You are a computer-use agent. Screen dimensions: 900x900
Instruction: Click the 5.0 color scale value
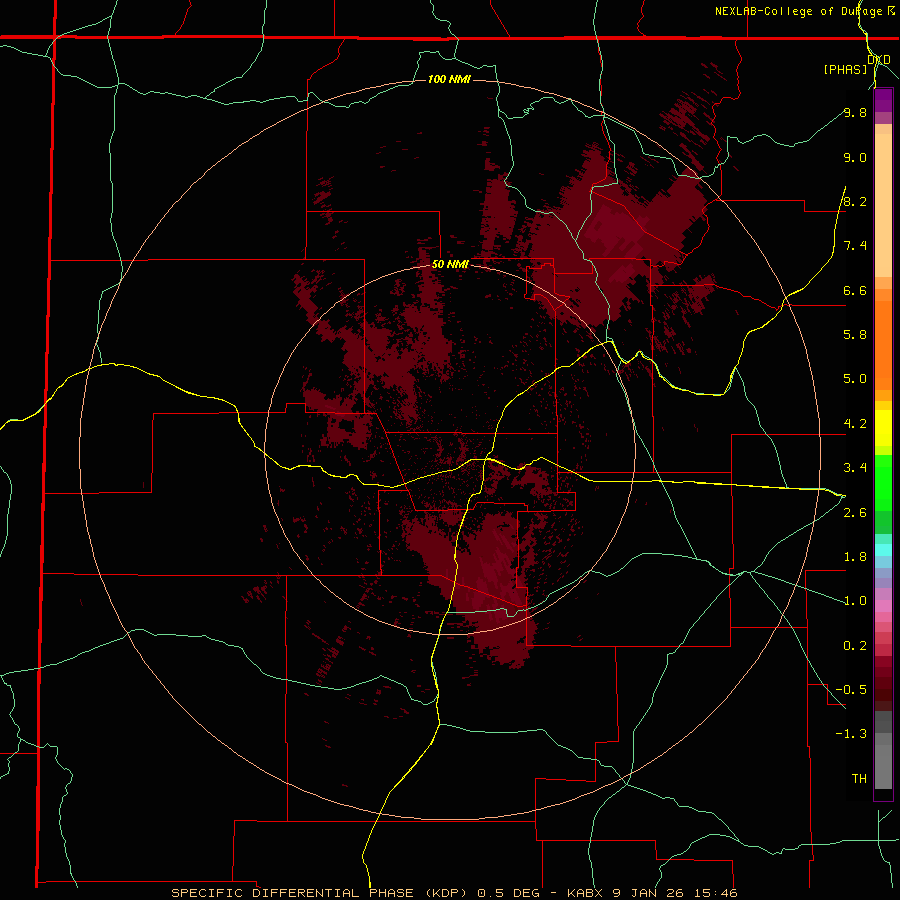point(855,379)
